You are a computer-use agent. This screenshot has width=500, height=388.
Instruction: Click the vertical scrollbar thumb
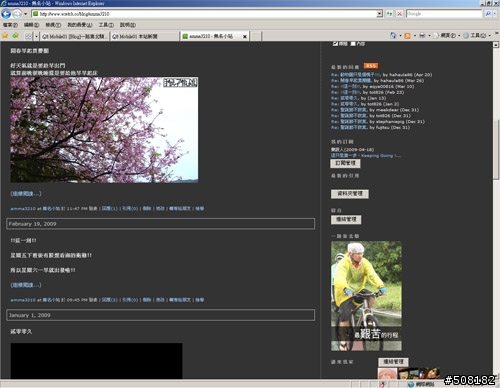[x=496, y=150]
